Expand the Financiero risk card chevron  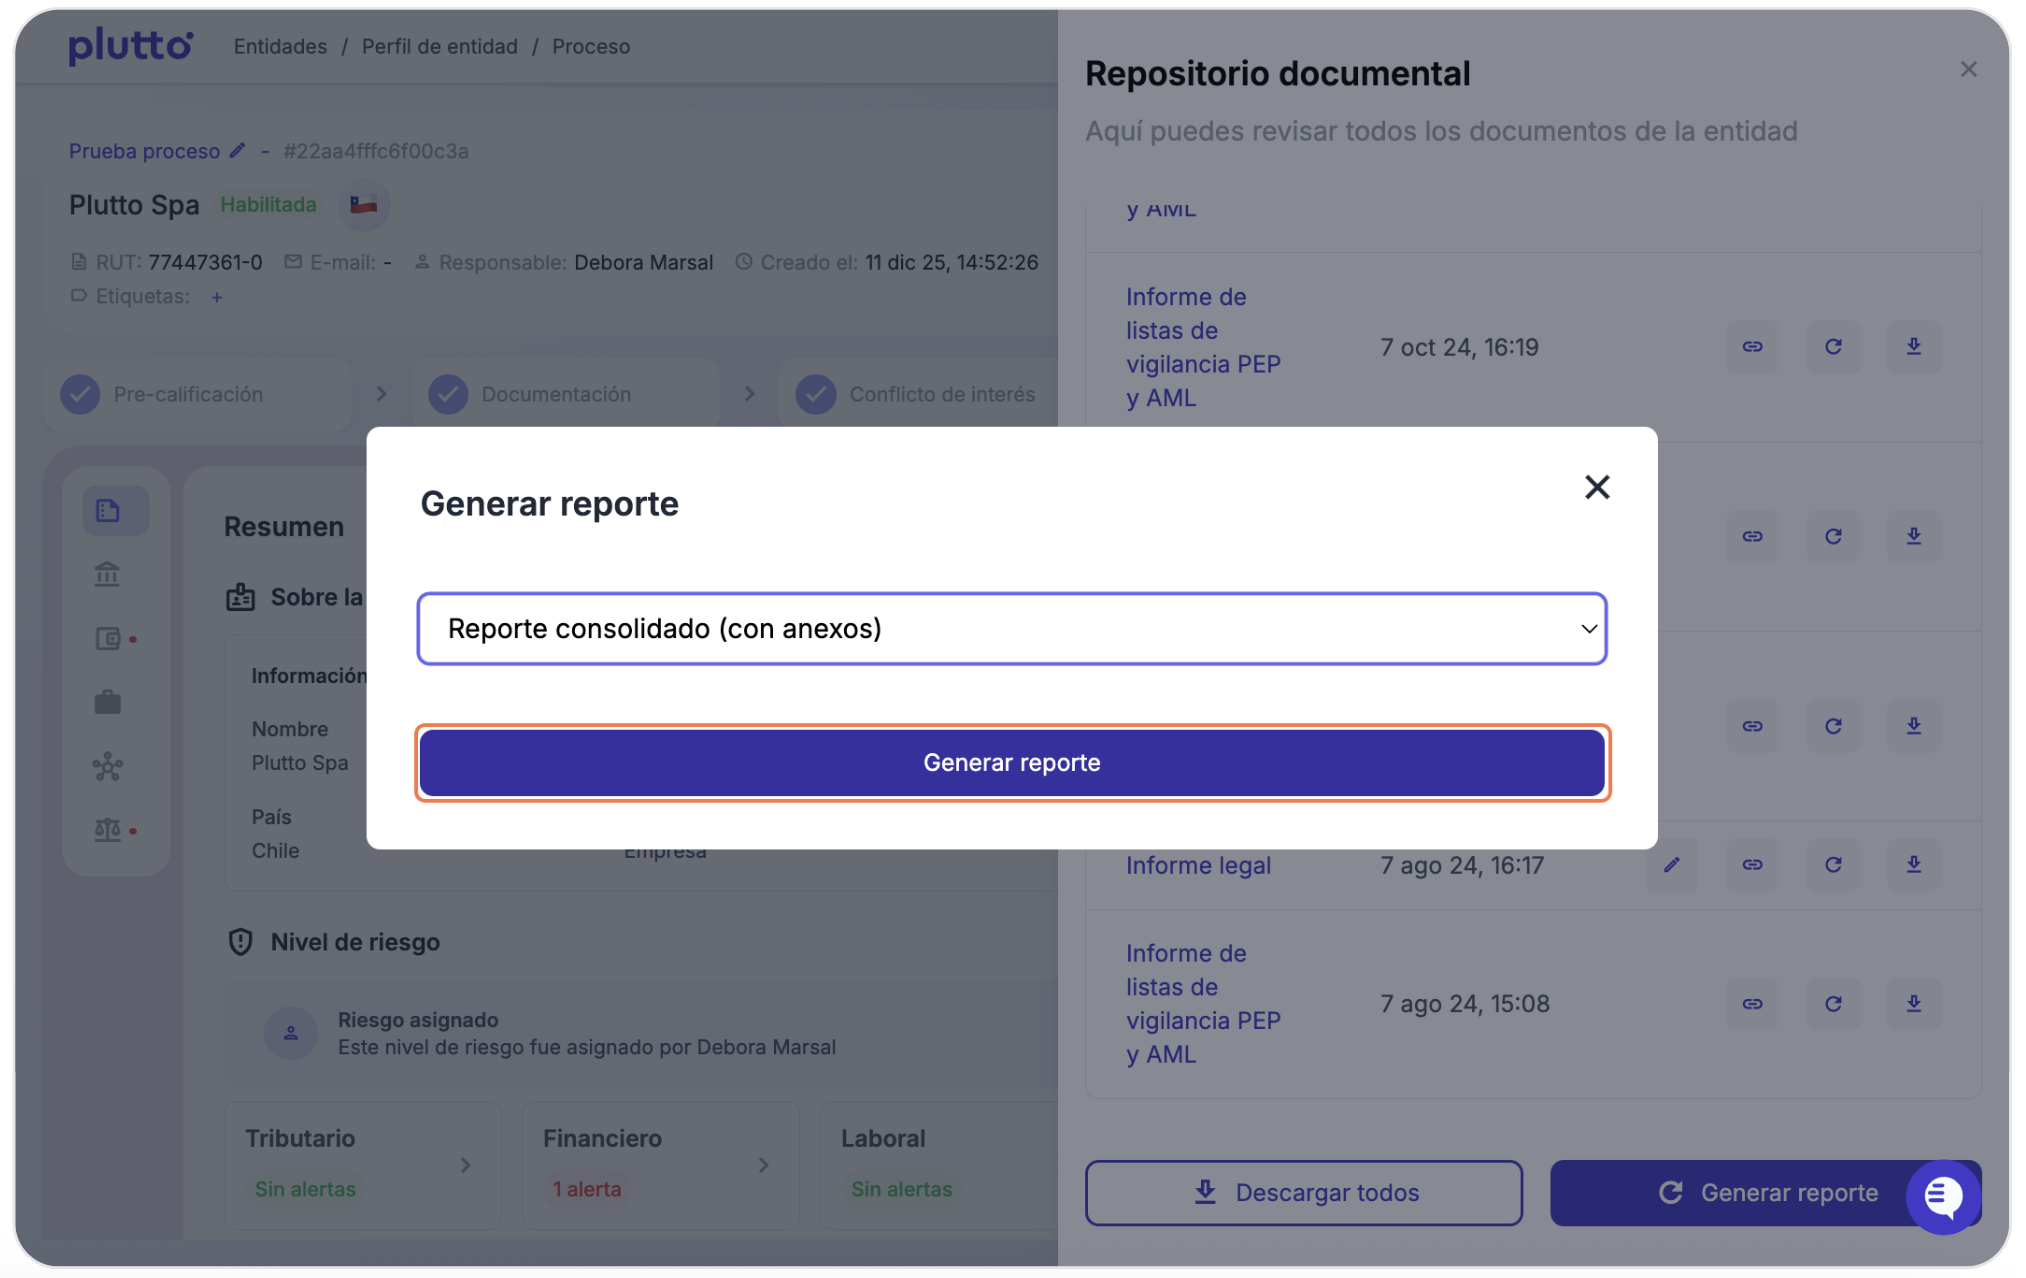click(763, 1165)
